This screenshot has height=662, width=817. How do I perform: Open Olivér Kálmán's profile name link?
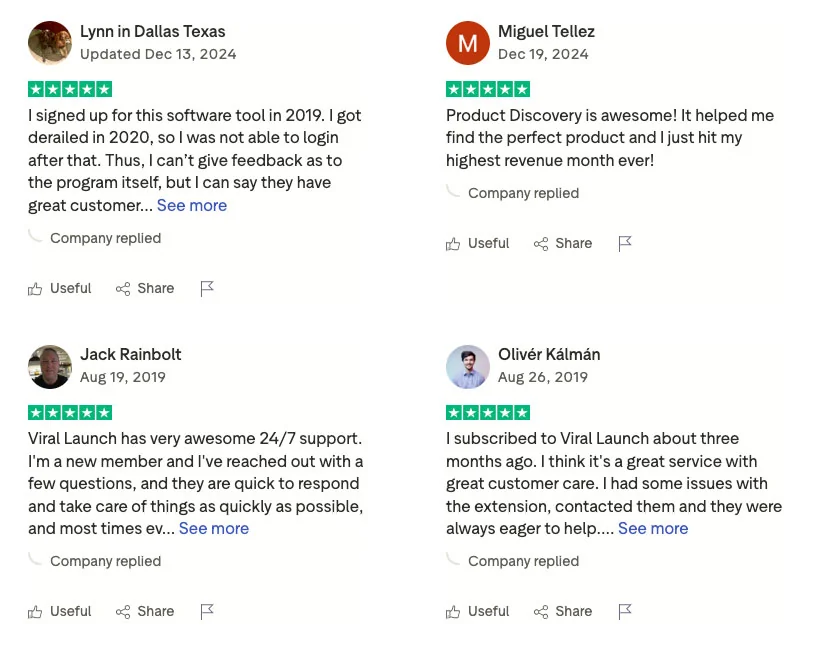tap(549, 355)
